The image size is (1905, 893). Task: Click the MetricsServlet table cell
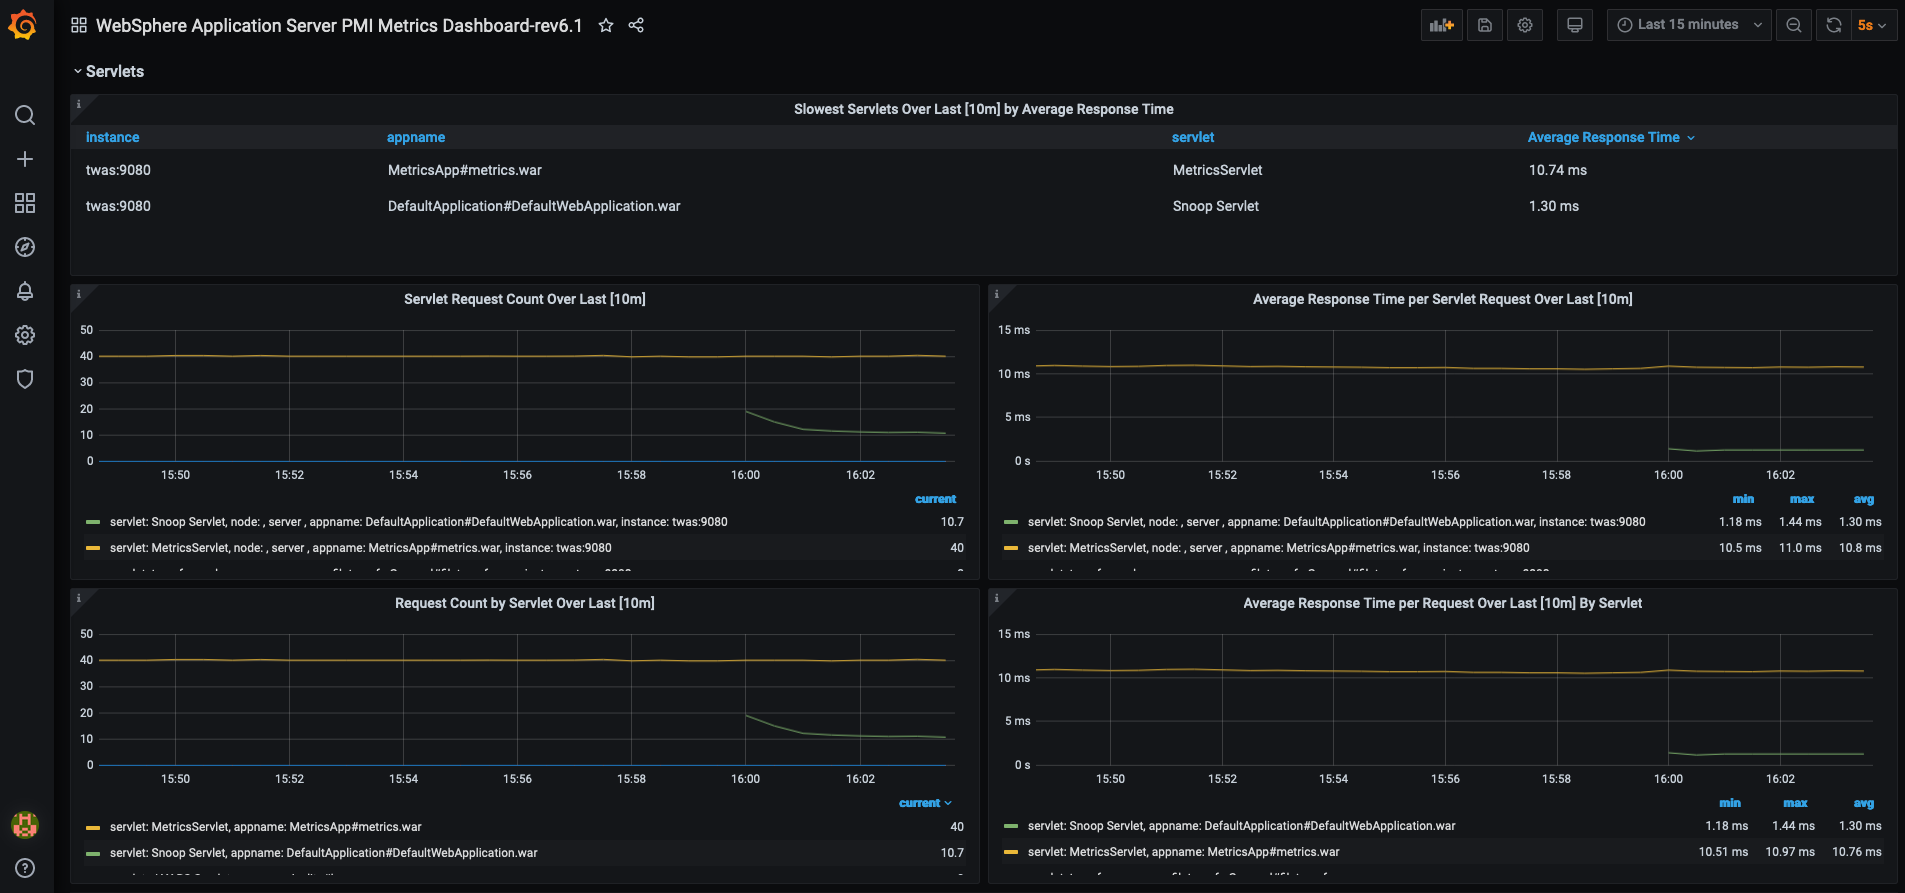(1217, 170)
